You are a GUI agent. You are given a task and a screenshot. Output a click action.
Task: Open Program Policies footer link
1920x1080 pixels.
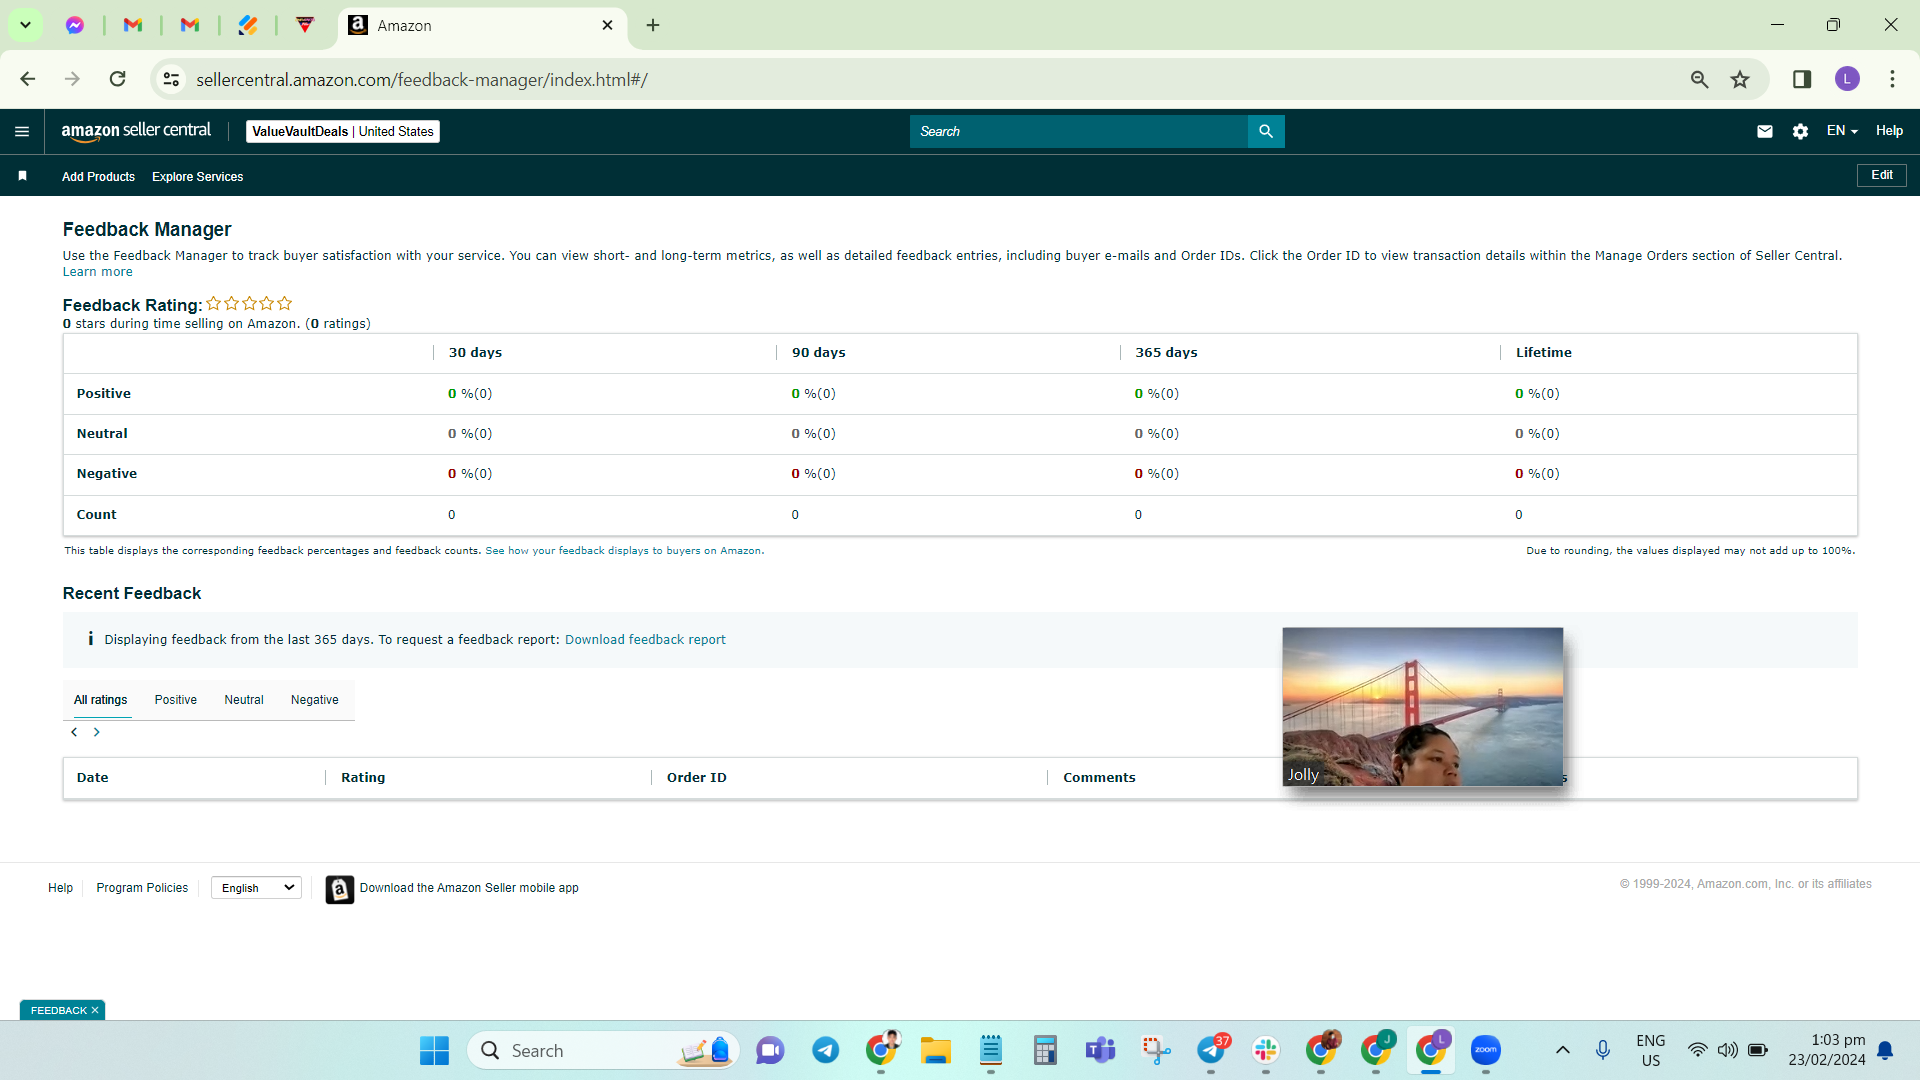(x=142, y=888)
